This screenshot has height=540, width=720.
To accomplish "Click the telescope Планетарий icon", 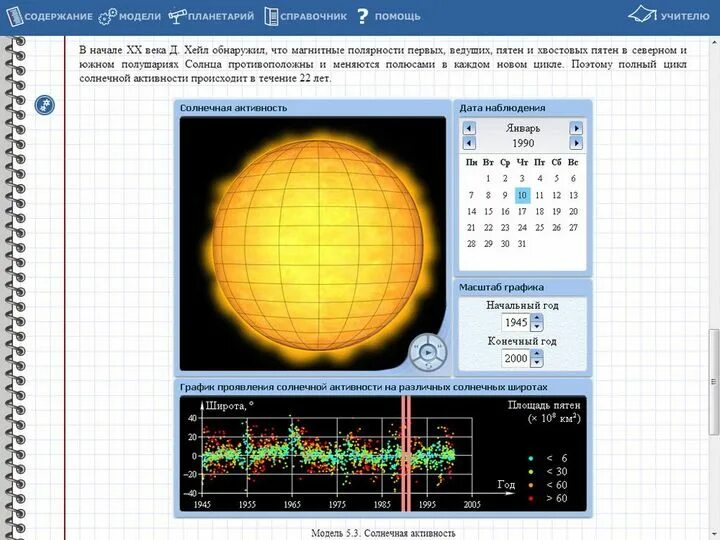I will pyautogui.click(x=177, y=17).
